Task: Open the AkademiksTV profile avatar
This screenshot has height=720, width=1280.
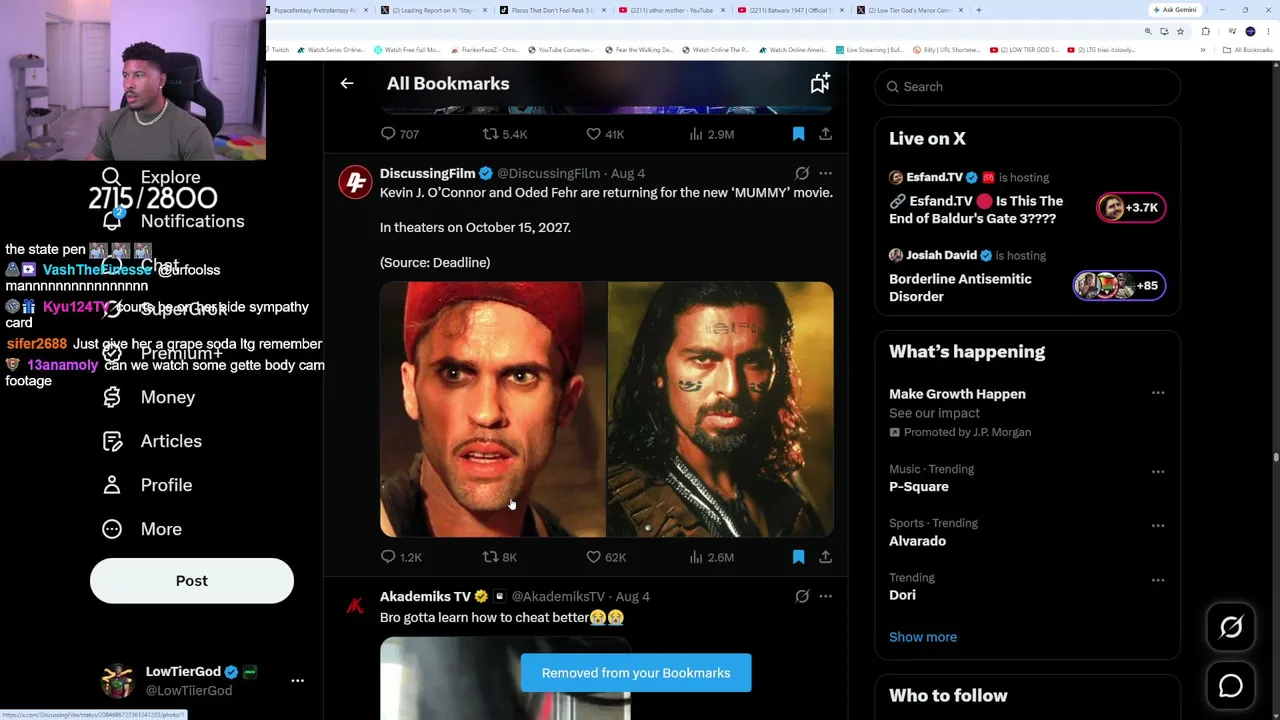Action: point(355,605)
